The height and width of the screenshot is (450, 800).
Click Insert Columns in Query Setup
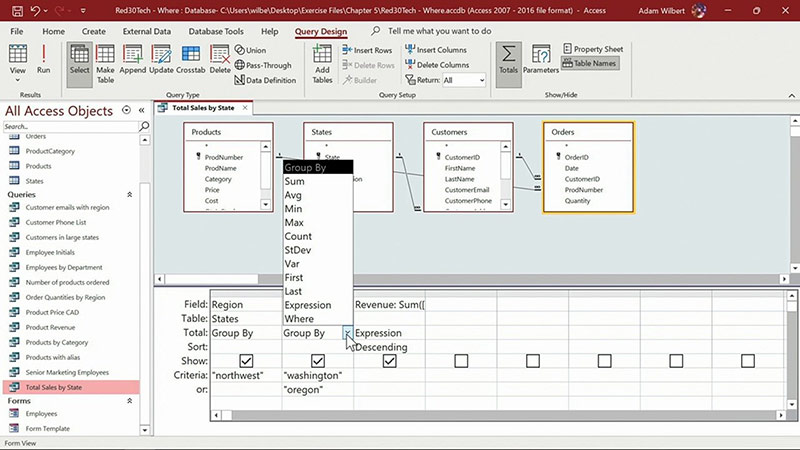pos(436,49)
